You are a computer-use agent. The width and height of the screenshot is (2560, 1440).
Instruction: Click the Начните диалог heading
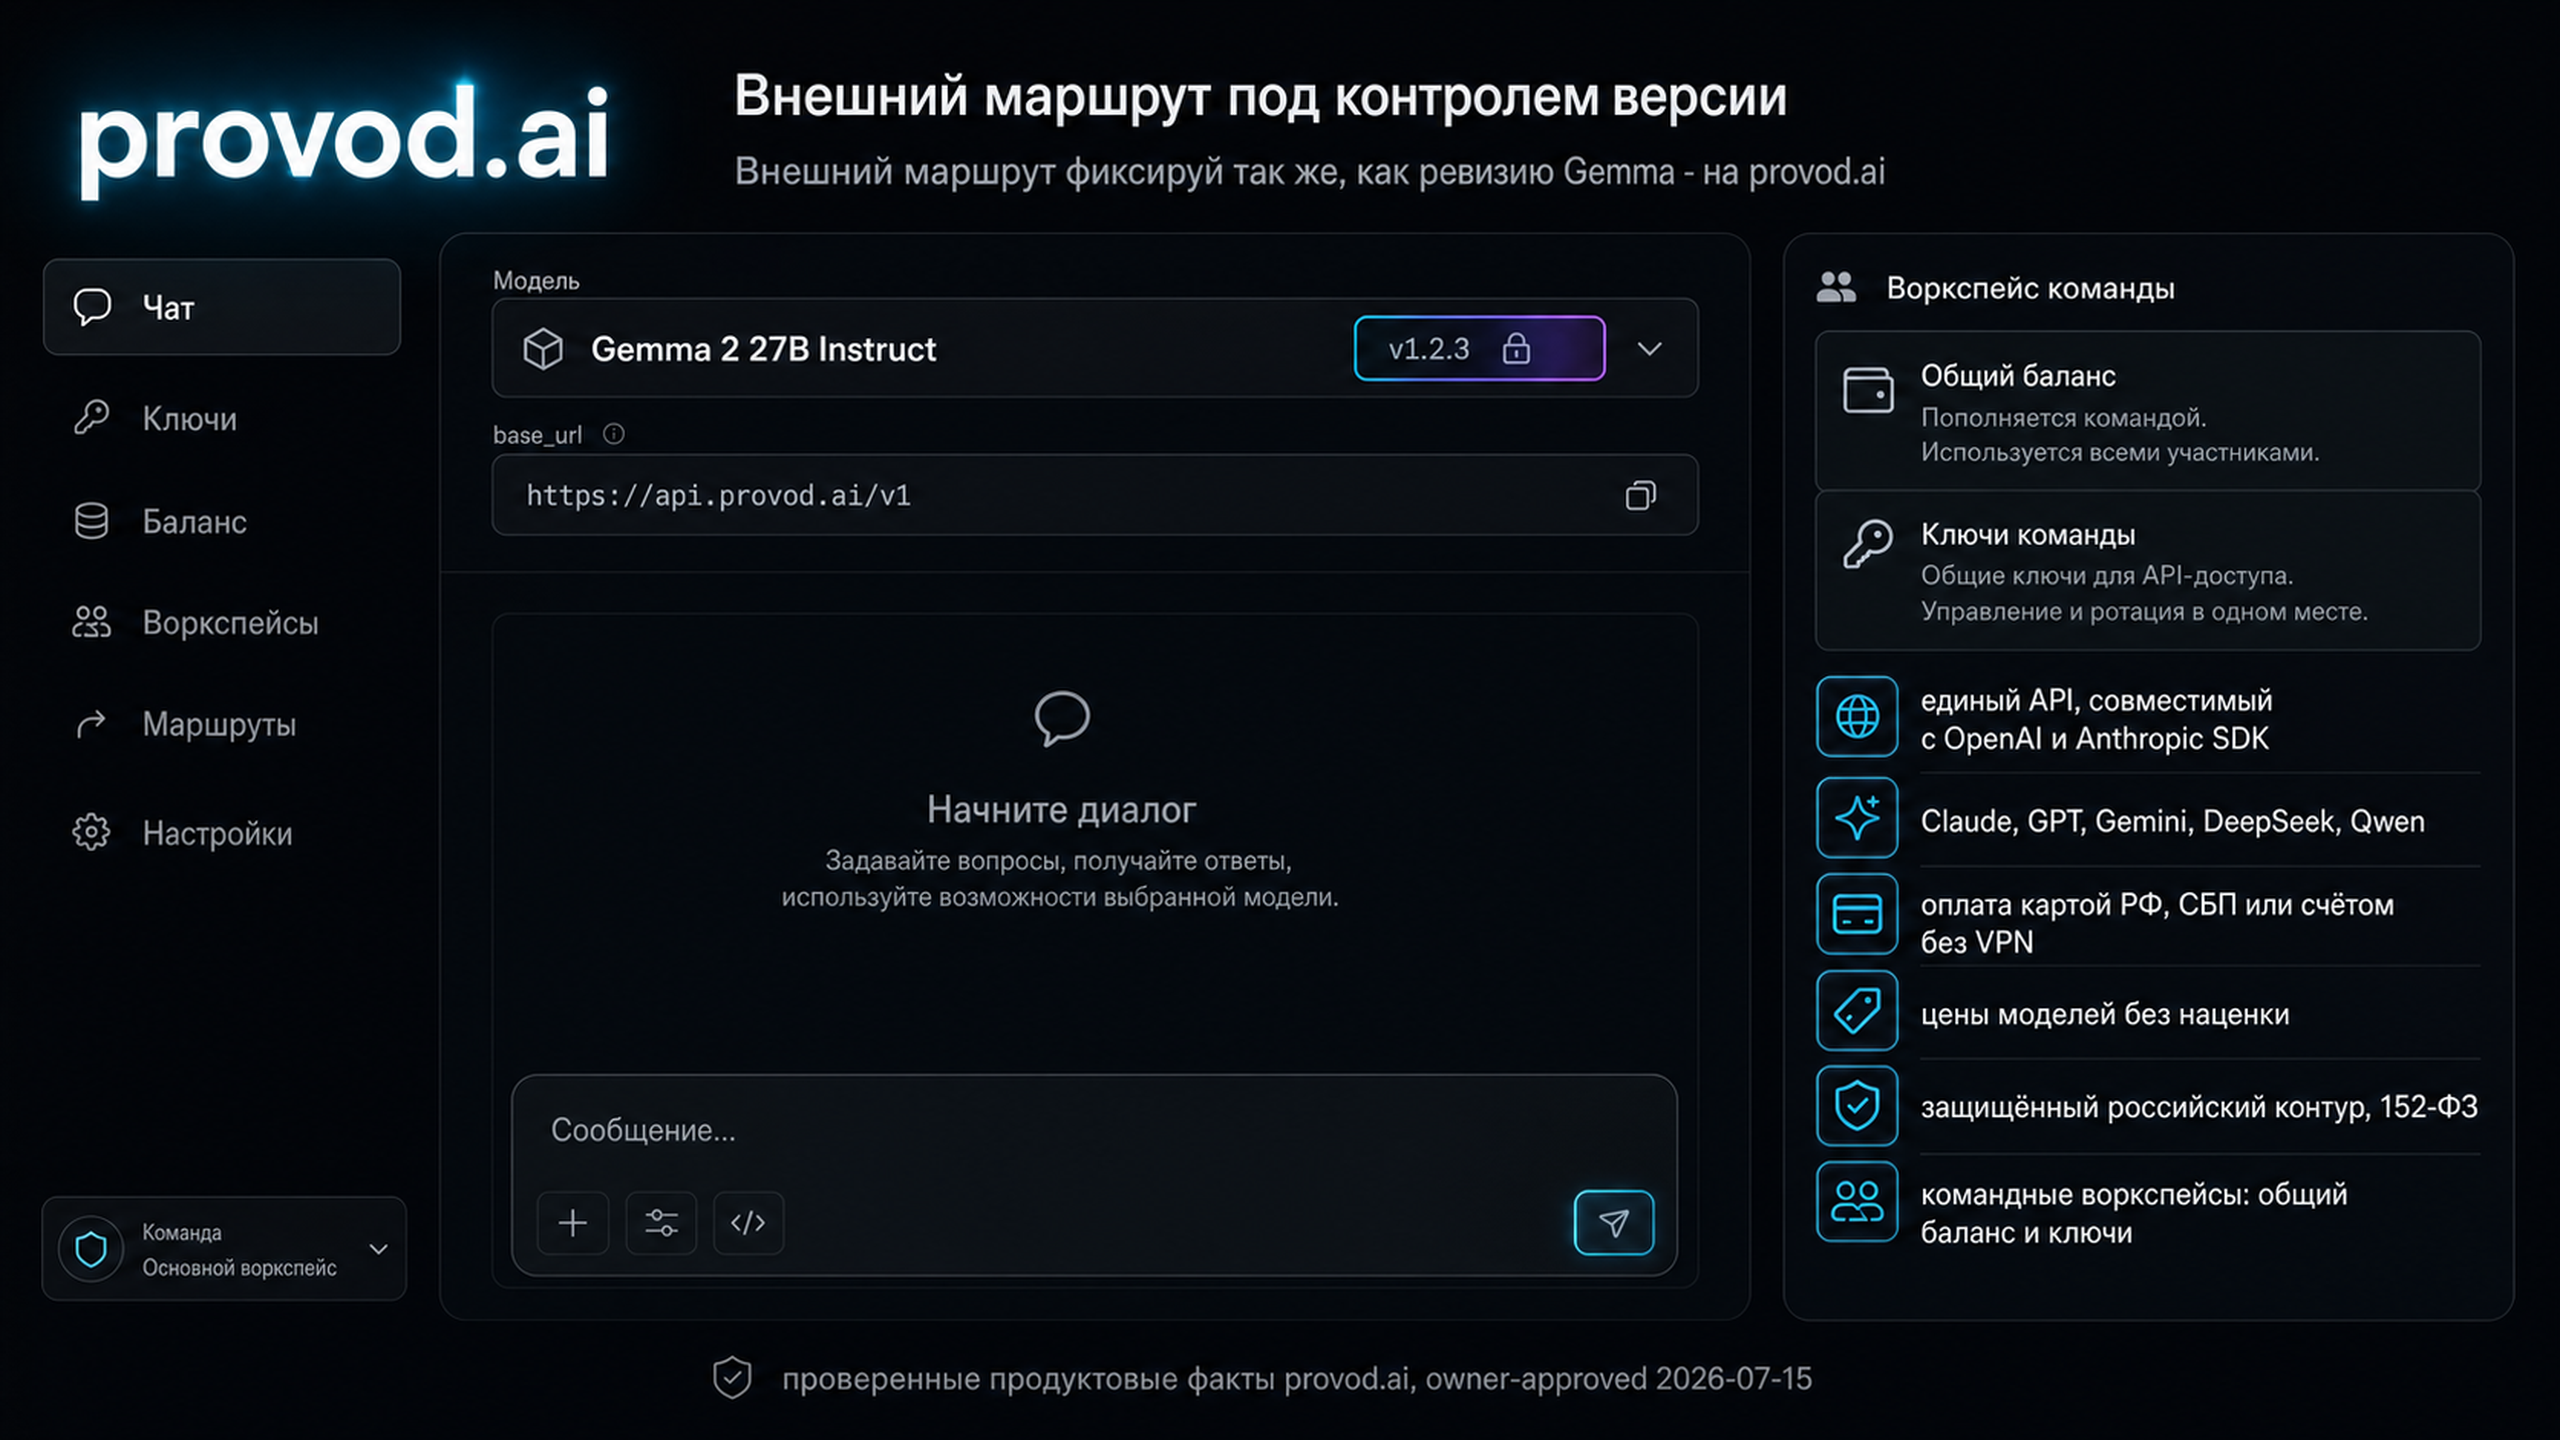pos(1061,809)
